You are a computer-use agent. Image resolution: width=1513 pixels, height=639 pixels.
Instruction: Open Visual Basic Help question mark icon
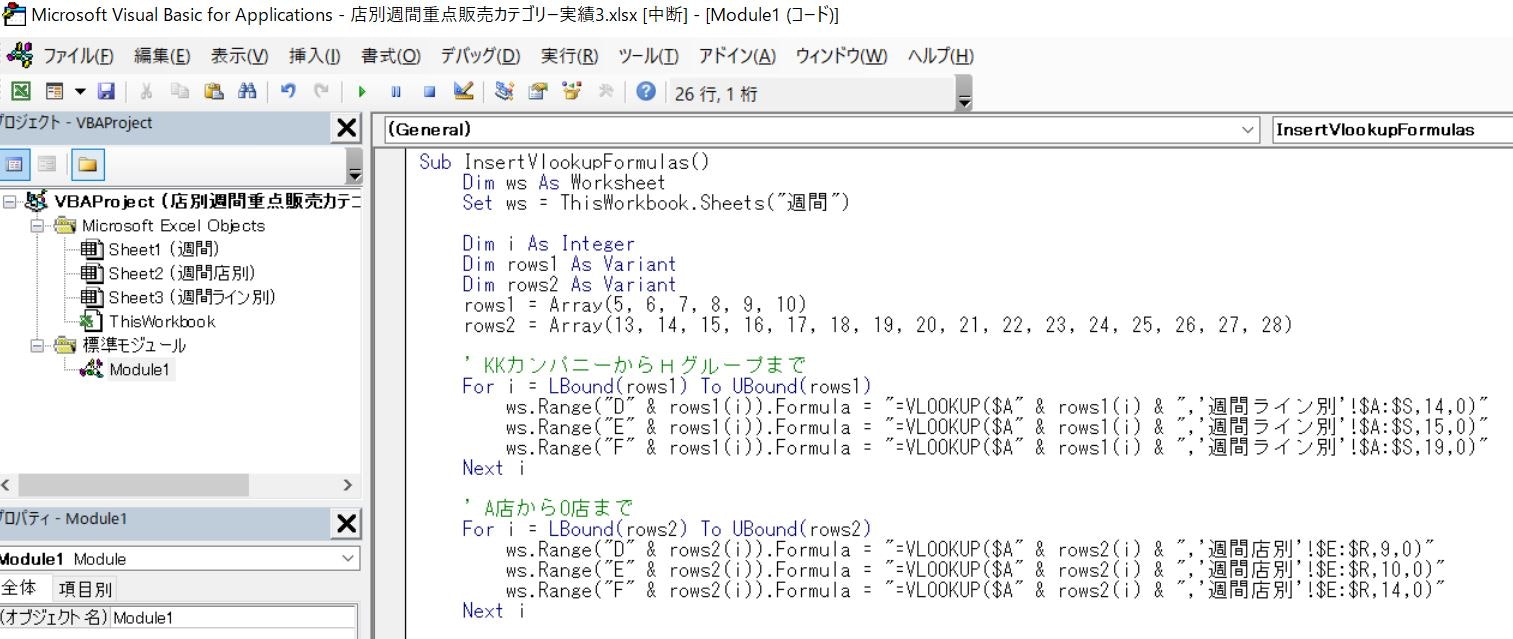tap(646, 92)
